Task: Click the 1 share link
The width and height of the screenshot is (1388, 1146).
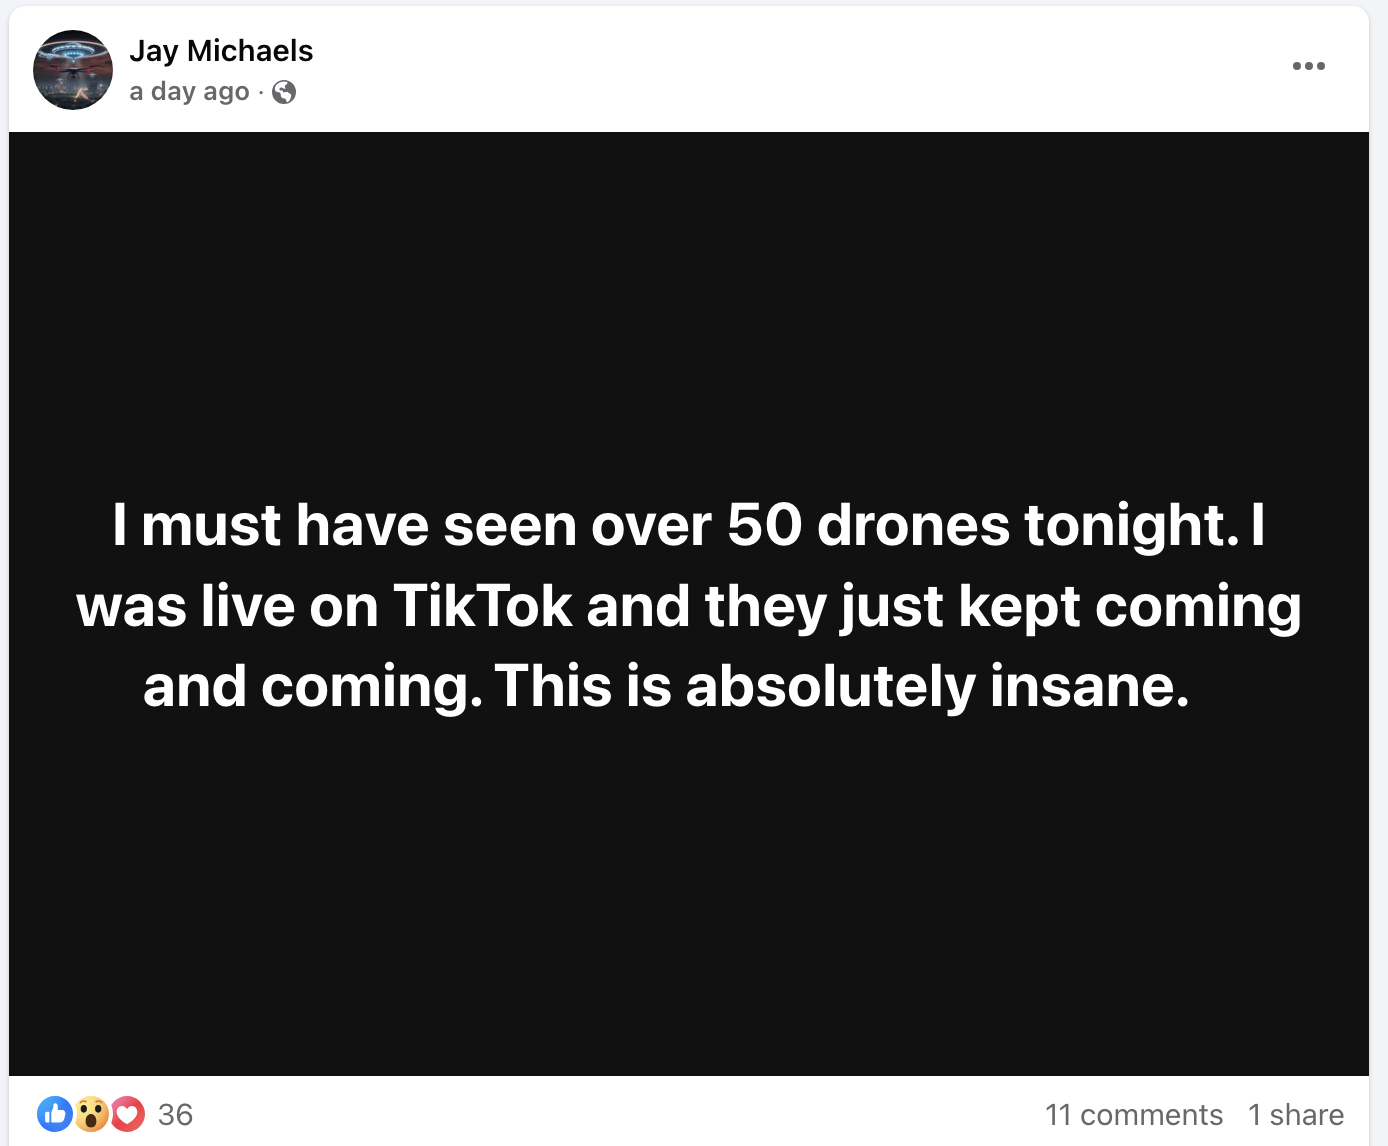Action: point(1295,1115)
